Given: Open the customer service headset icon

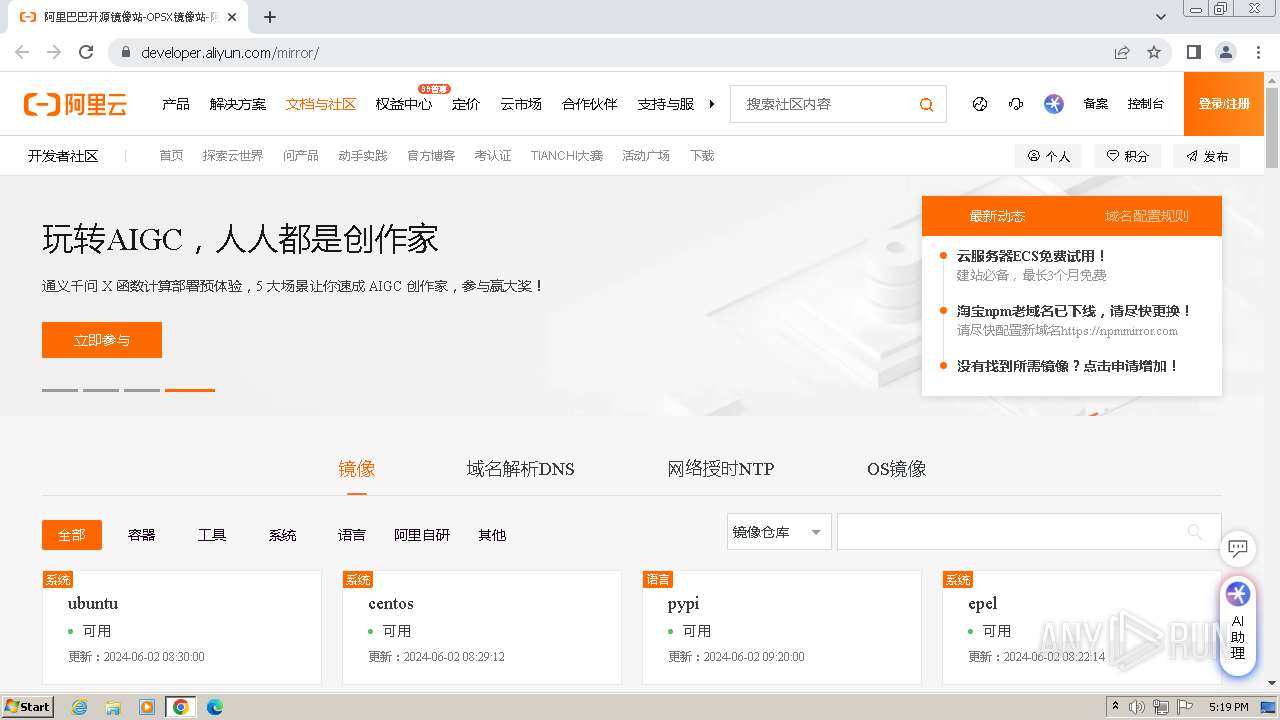Looking at the screenshot, I should (1016, 104).
